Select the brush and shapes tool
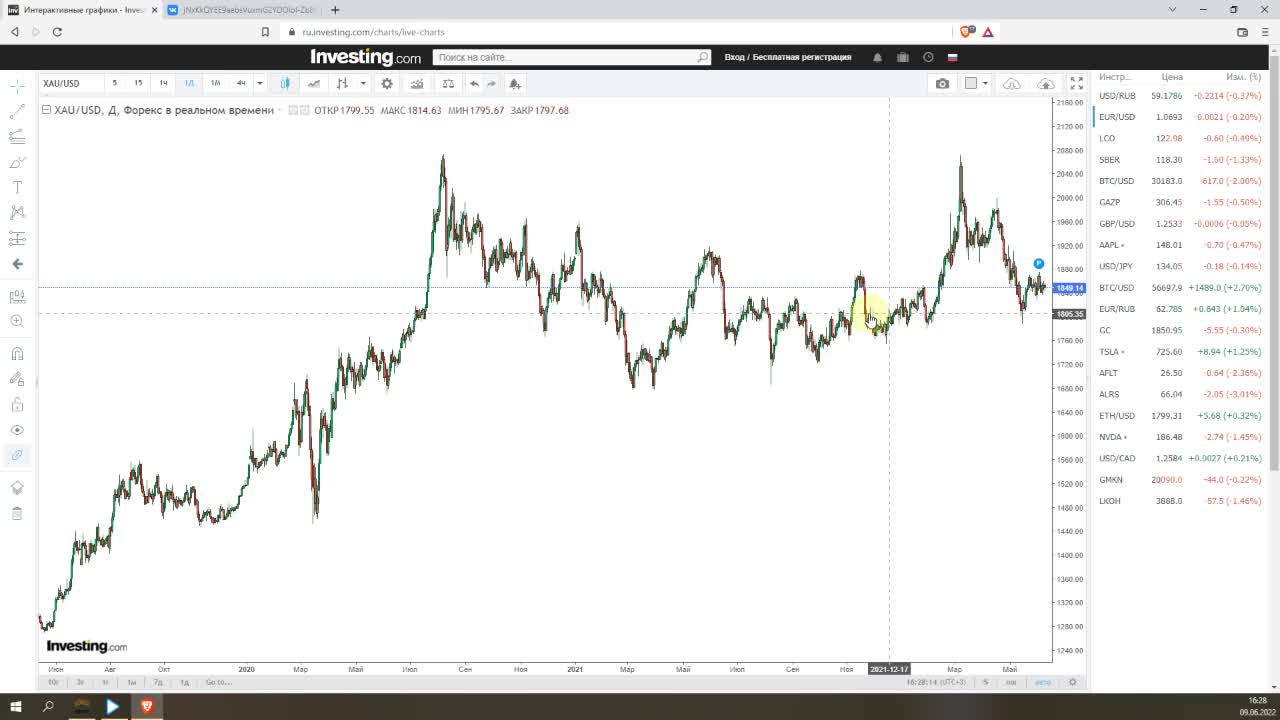This screenshot has width=1280, height=720. [17, 162]
